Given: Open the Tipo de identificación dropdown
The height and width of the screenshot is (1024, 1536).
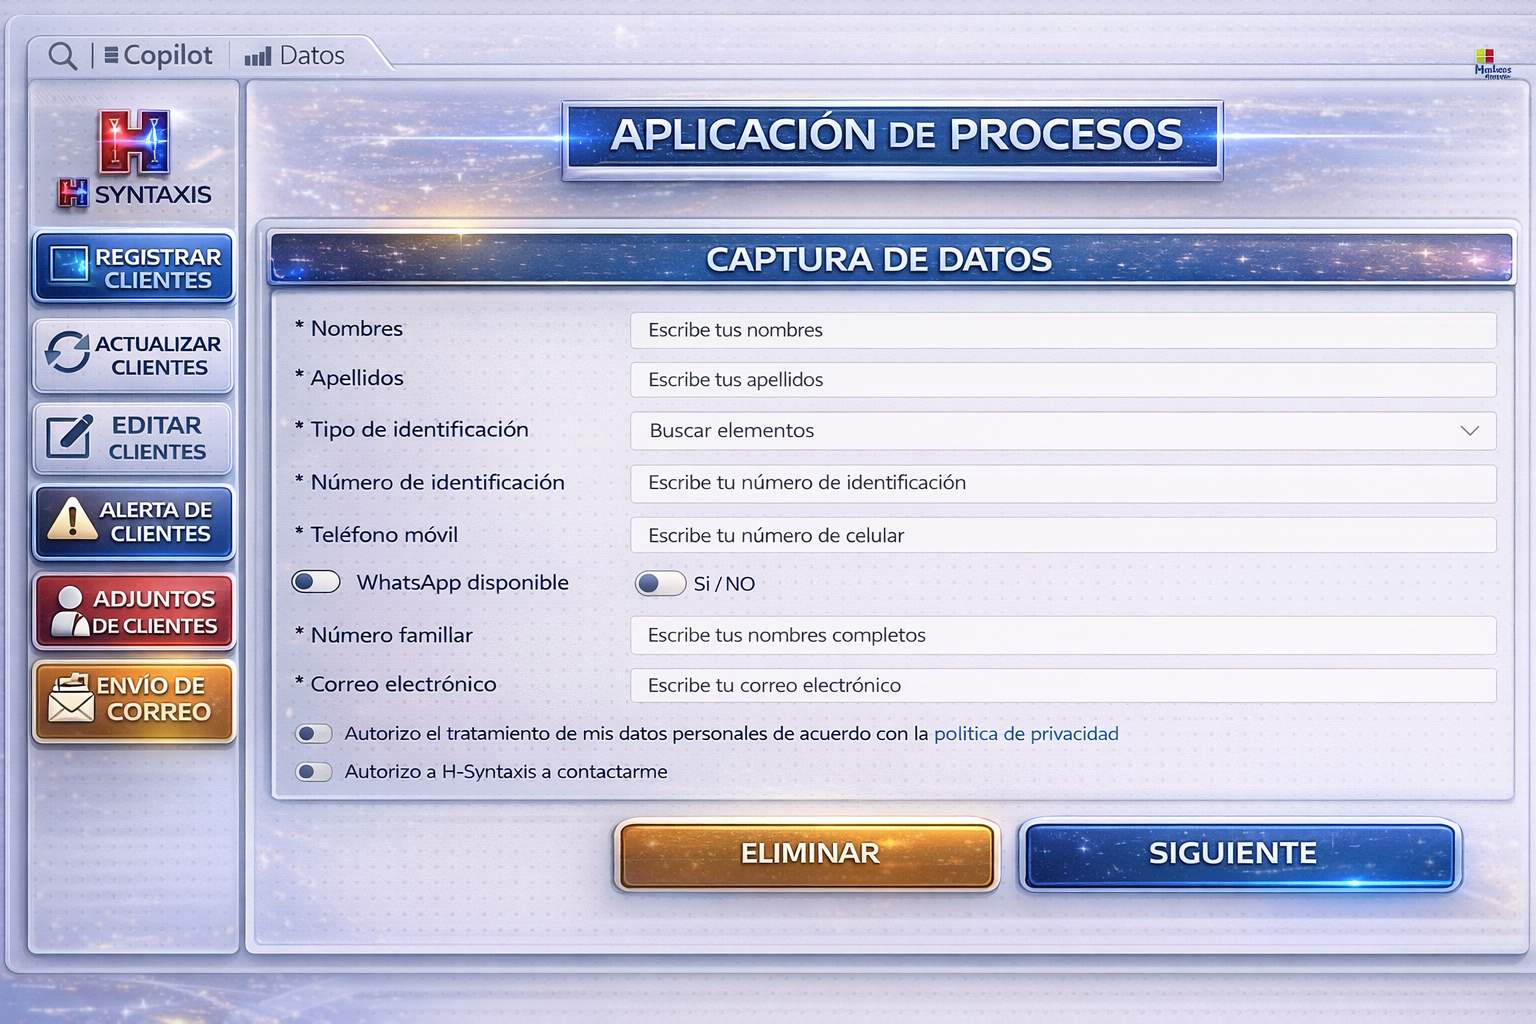Looking at the screenshot, I should [x=1062, y=431].
